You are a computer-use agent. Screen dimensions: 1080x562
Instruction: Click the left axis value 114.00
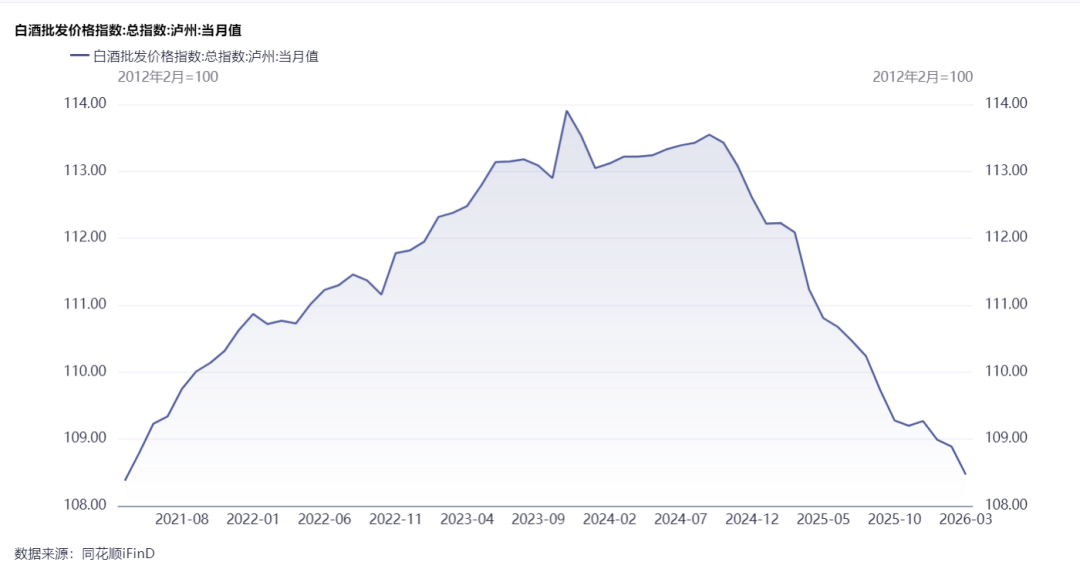tap(85, 103)
